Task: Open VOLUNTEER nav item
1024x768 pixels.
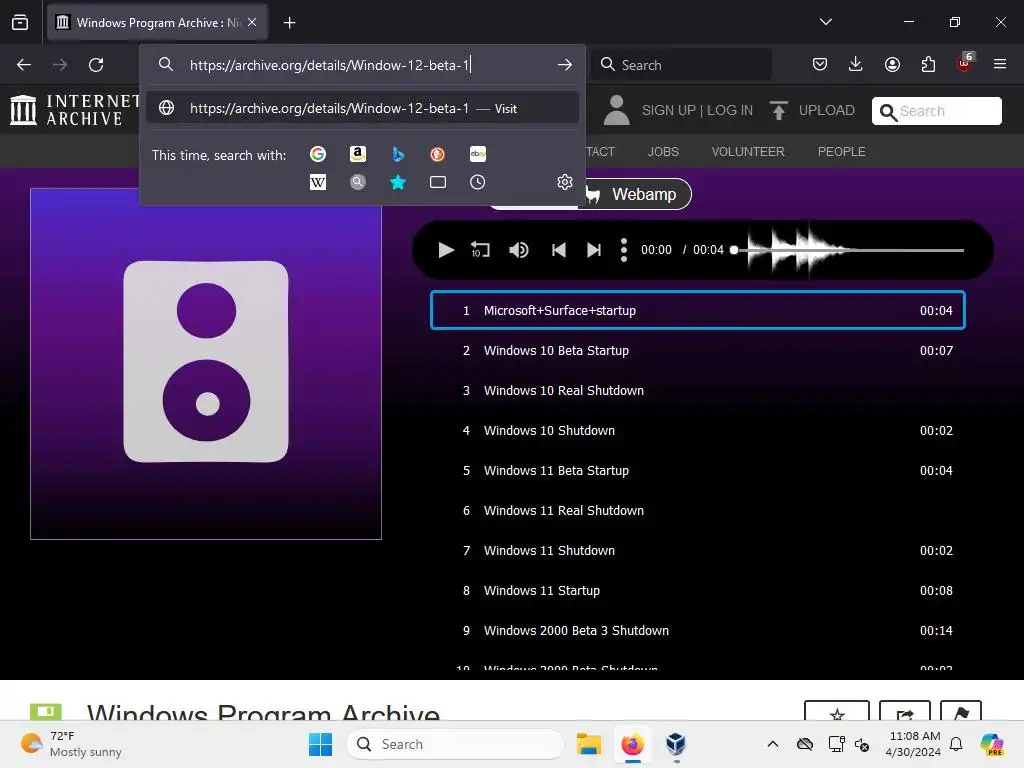Action: click(748, 152)
